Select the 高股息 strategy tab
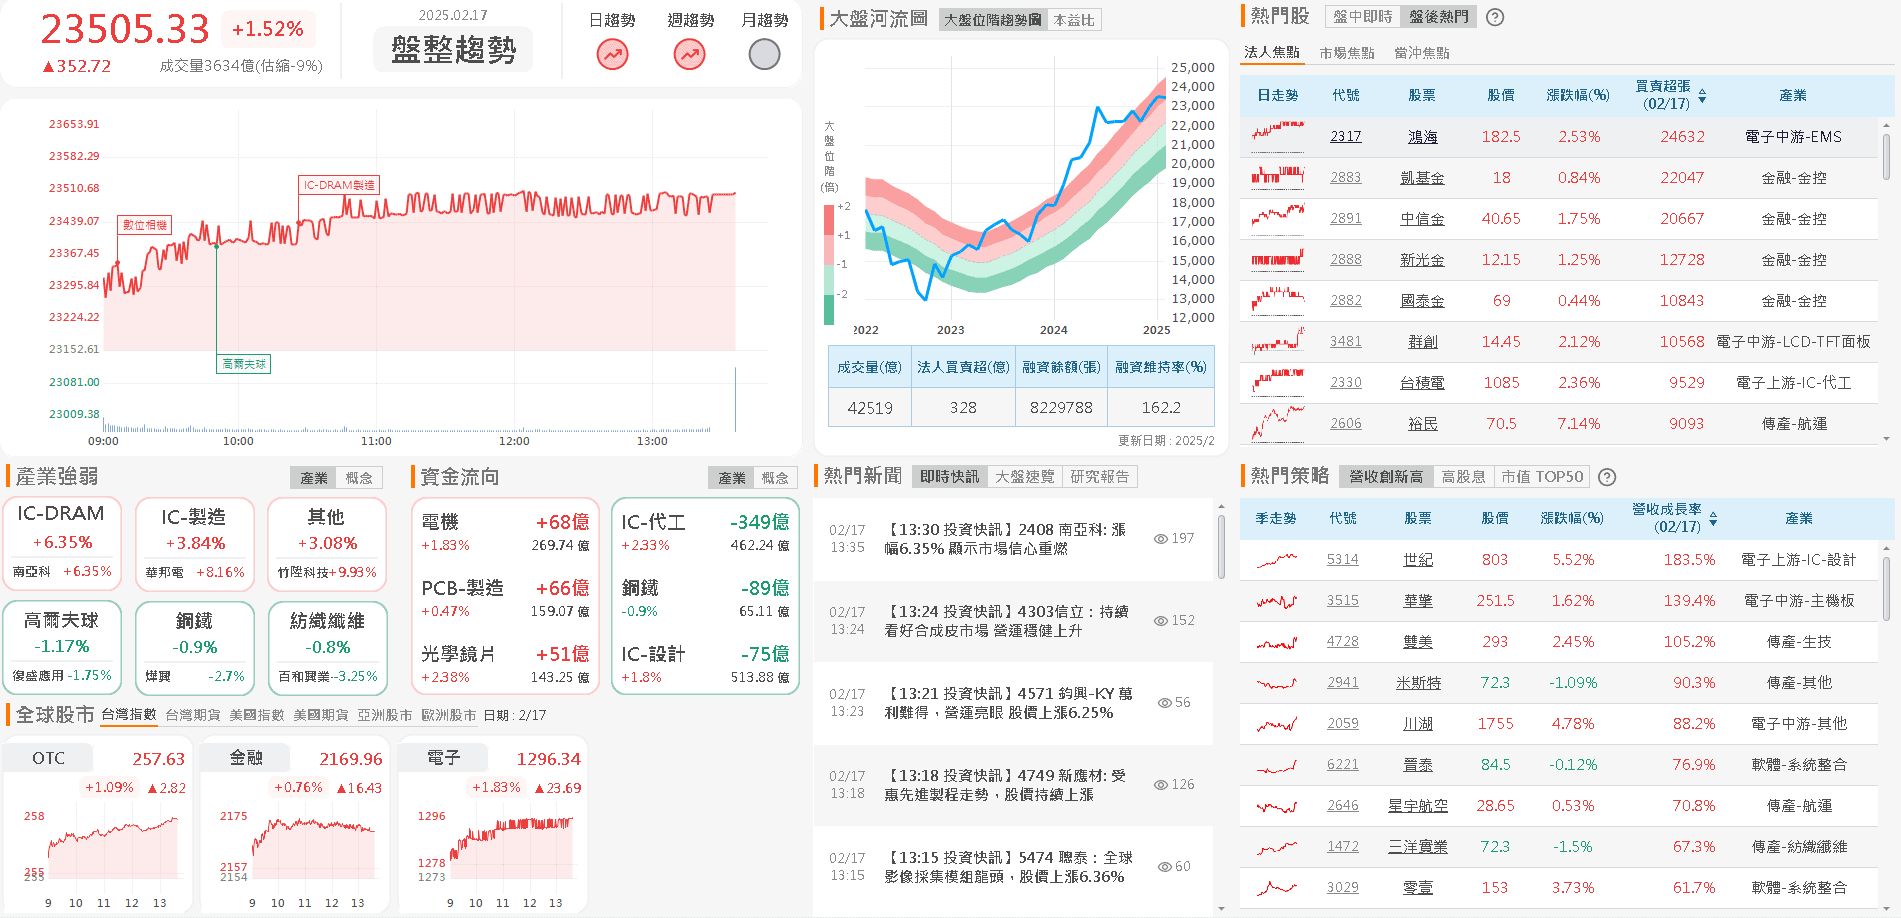1901x918 pixels. (x=1464, y=477)
